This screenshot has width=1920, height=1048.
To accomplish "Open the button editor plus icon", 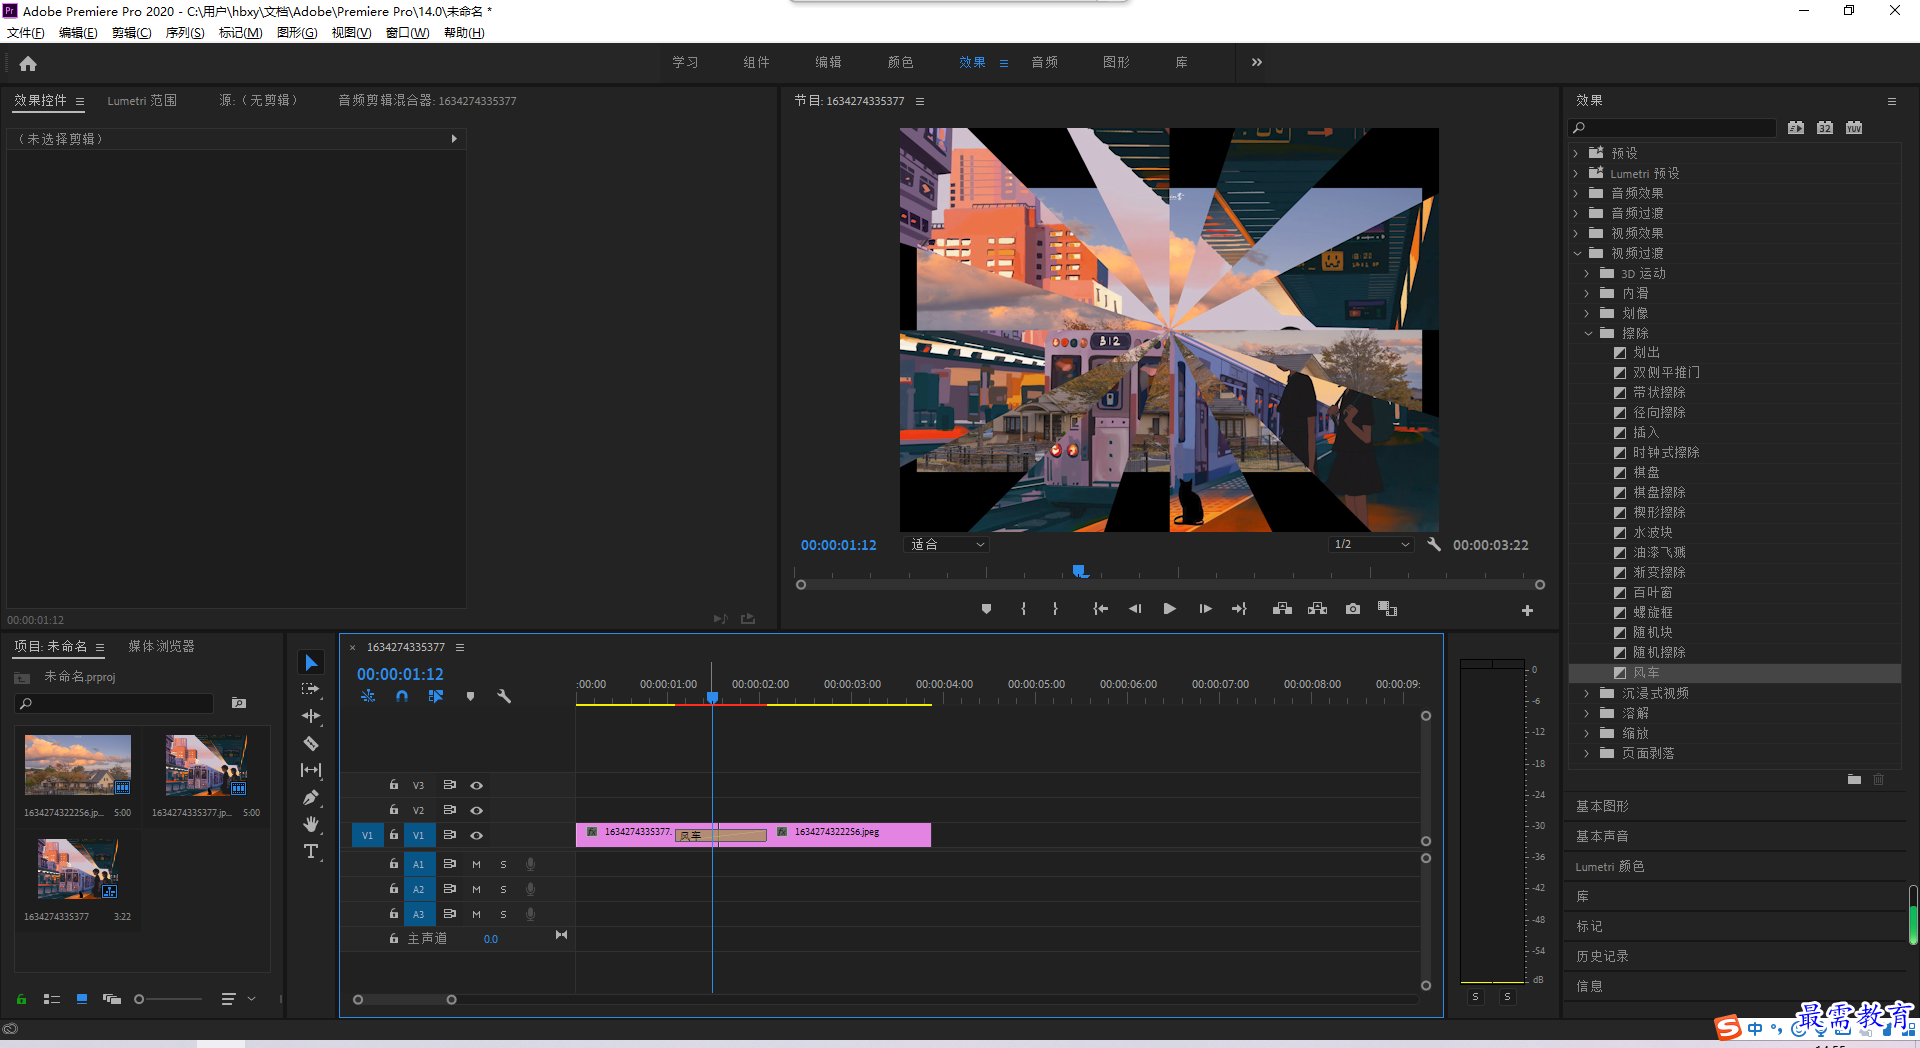I will 1527,610.
